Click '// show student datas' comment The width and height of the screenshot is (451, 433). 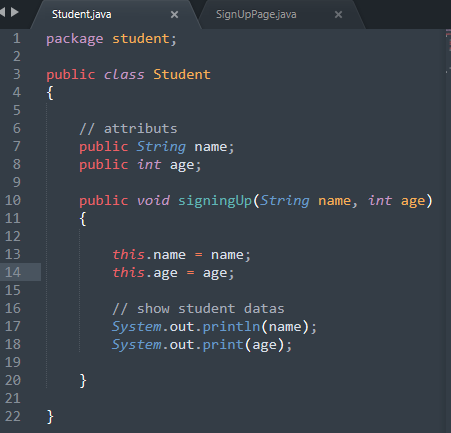point(198,309)
